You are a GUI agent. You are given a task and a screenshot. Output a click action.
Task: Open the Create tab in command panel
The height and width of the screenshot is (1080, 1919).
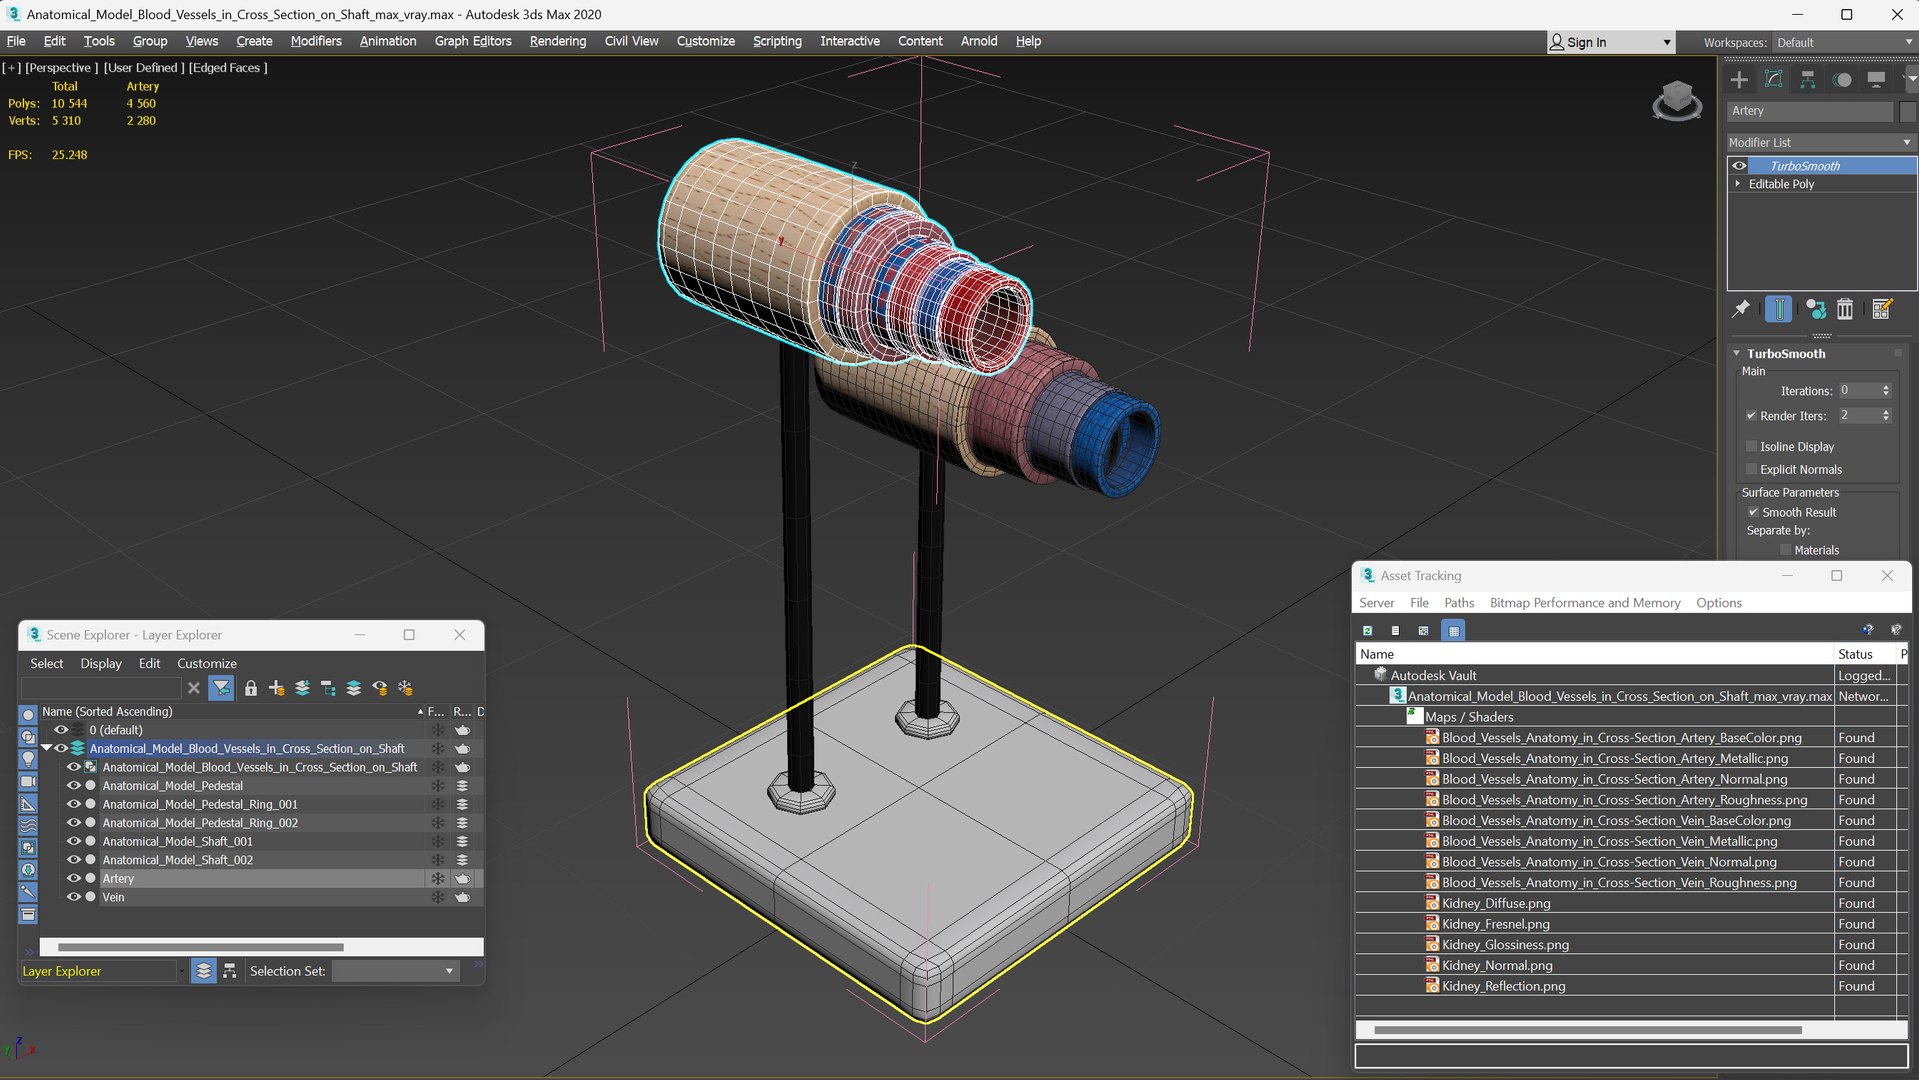pos(1739,80)
